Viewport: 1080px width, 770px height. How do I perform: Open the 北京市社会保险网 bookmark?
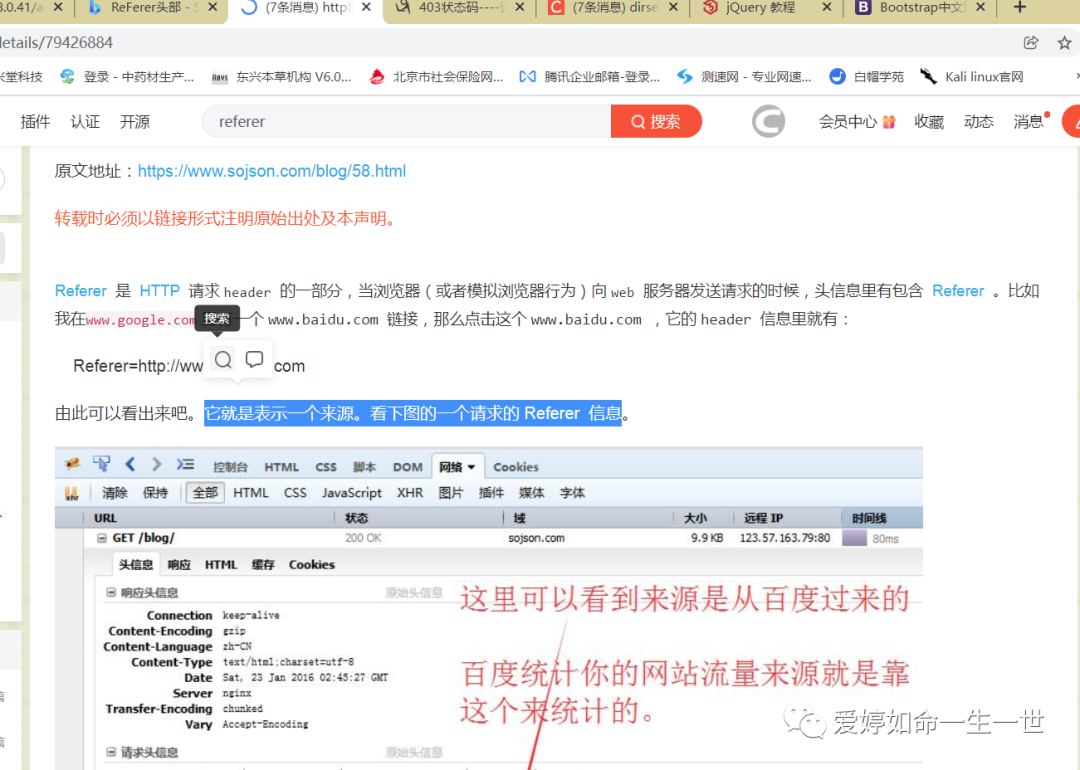437,76
